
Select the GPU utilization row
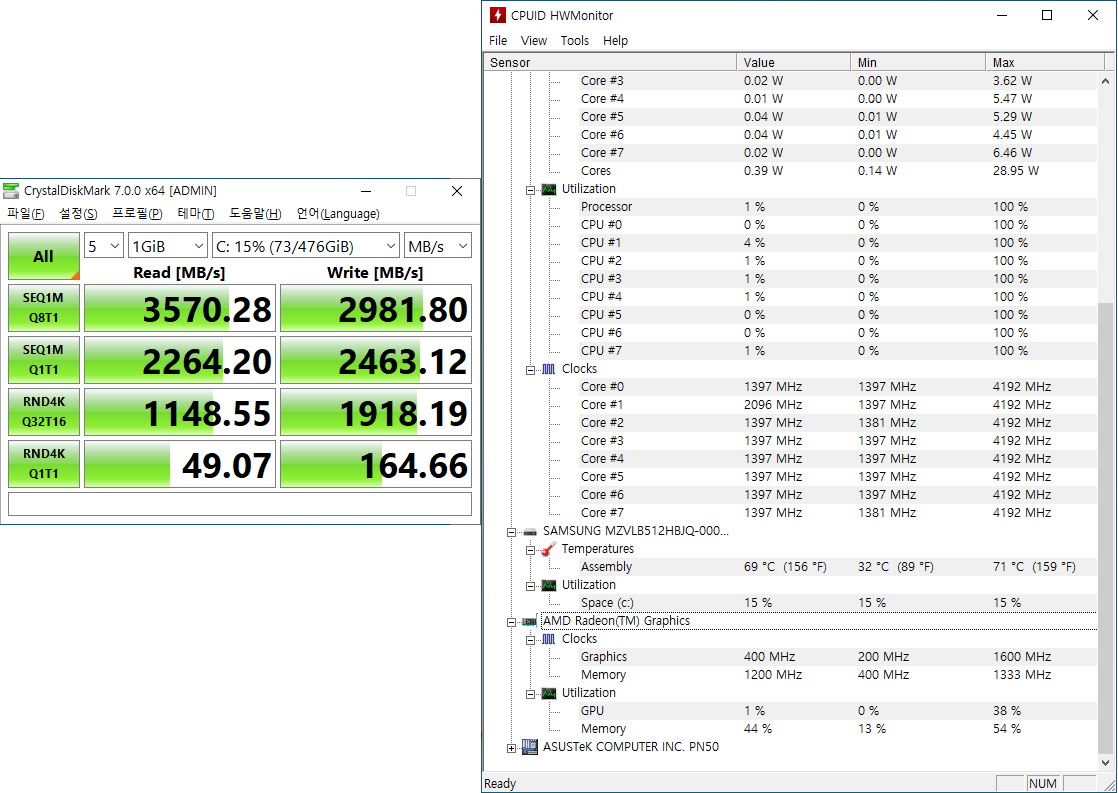click(837, 711)
